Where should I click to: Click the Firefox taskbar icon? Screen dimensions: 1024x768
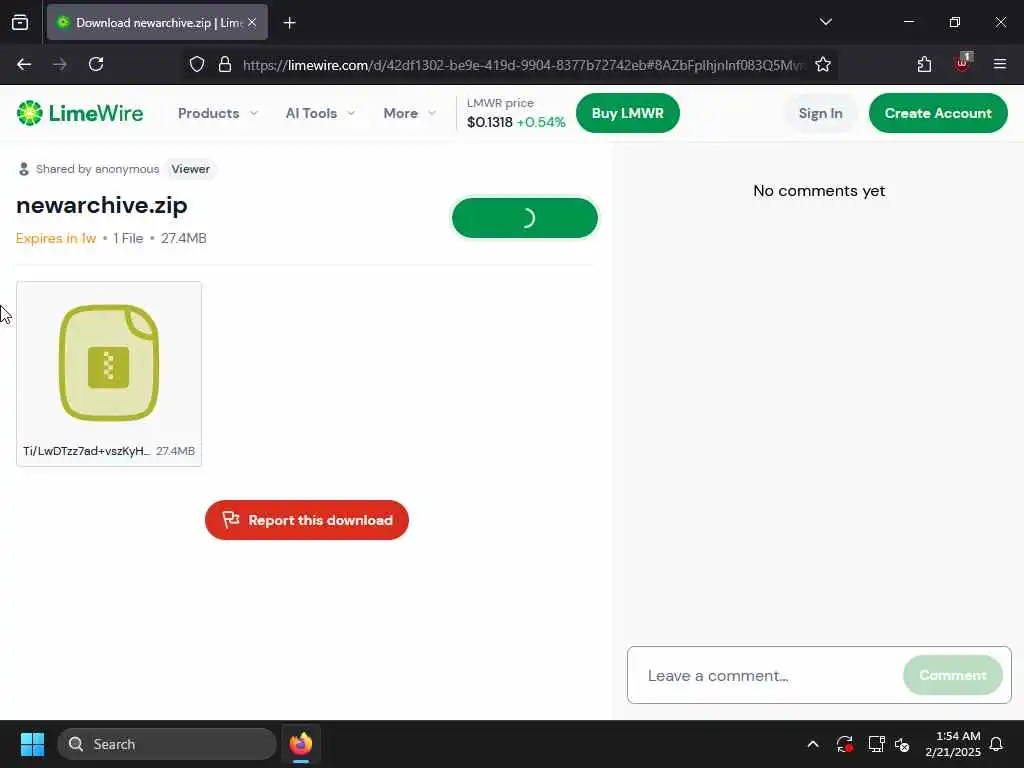click(301, 744)
